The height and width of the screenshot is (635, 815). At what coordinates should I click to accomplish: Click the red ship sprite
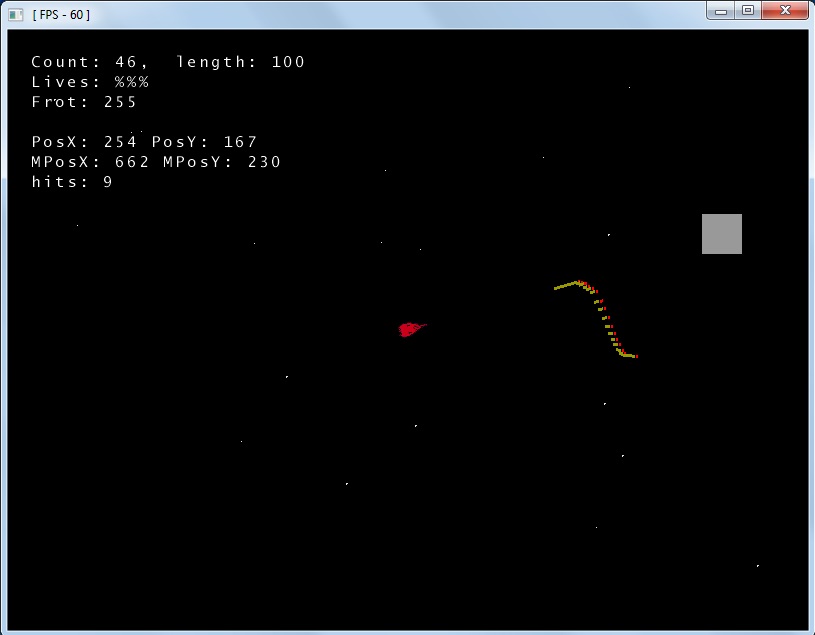click(412, 329)
